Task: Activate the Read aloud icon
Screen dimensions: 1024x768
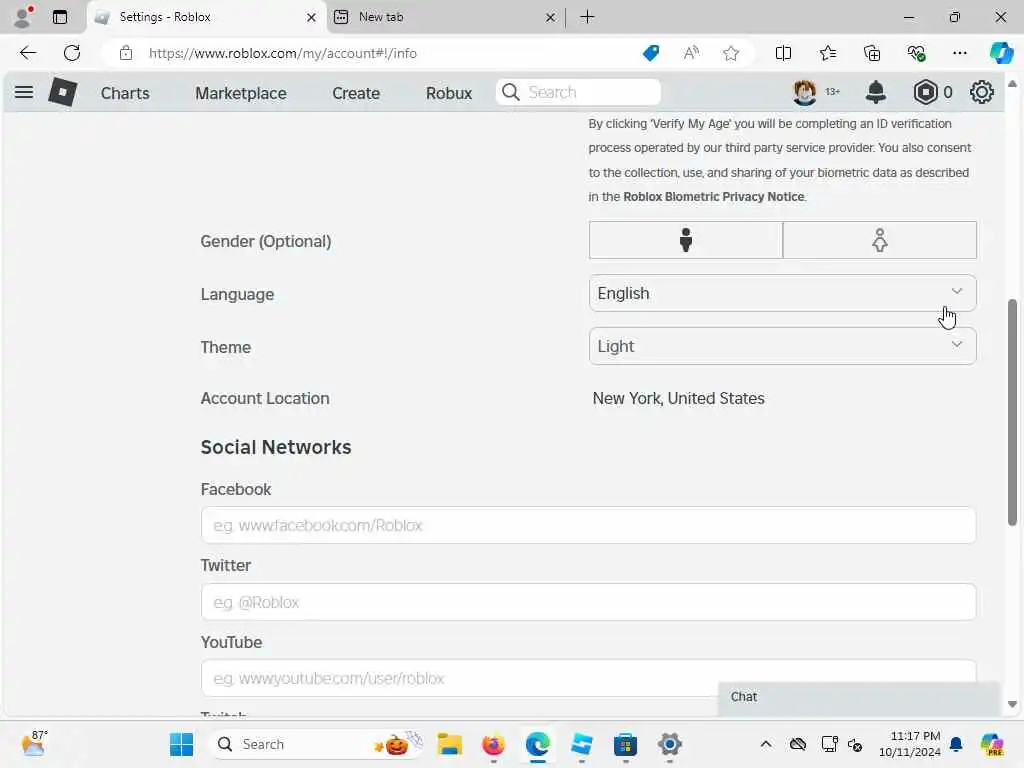Action: tap(691, 53)
